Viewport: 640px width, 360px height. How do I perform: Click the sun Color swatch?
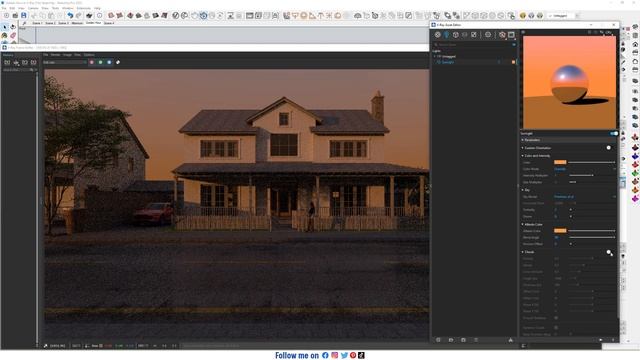[x=560, y=162]
